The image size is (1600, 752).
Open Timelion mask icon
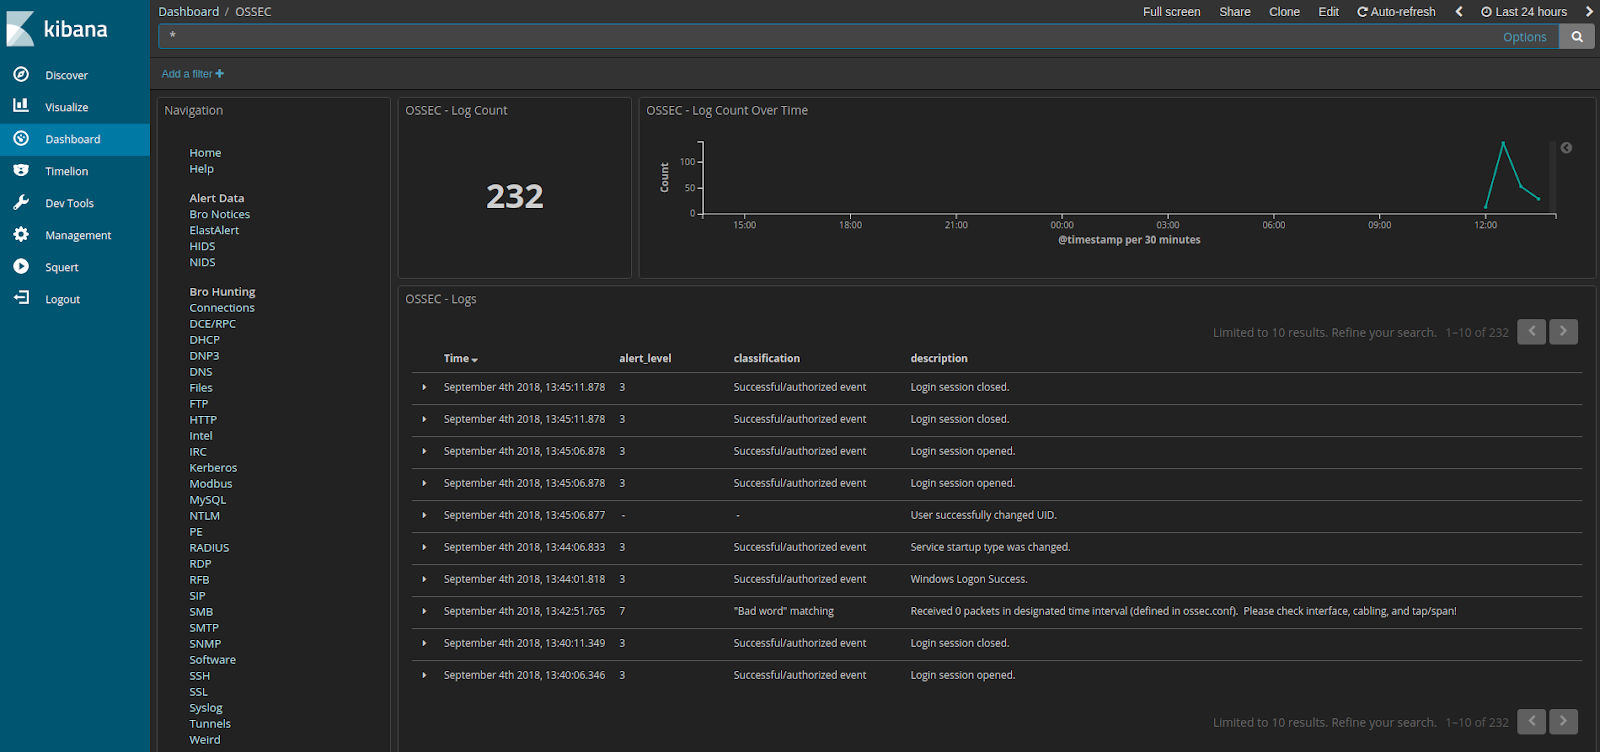(21, 170)
